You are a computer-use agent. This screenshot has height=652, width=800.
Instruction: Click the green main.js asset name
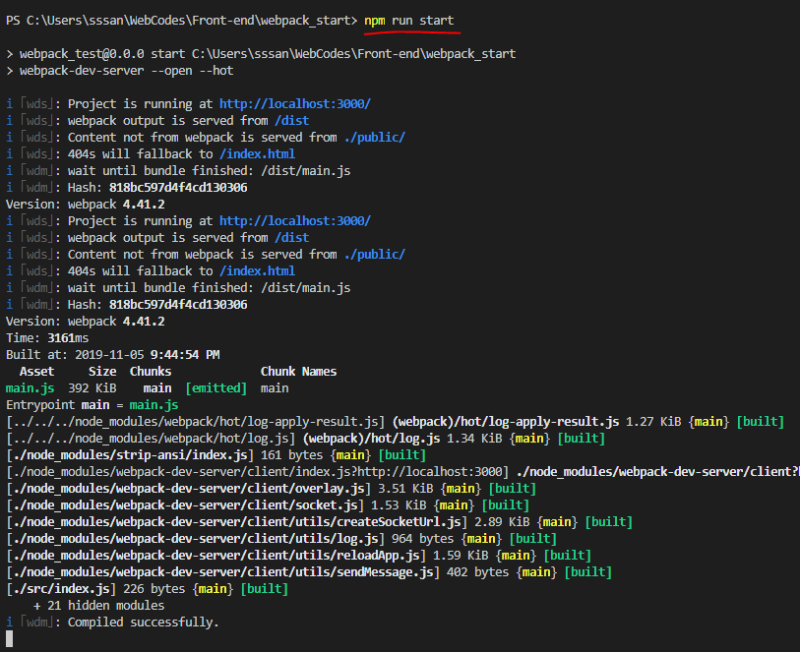(30, 388)
